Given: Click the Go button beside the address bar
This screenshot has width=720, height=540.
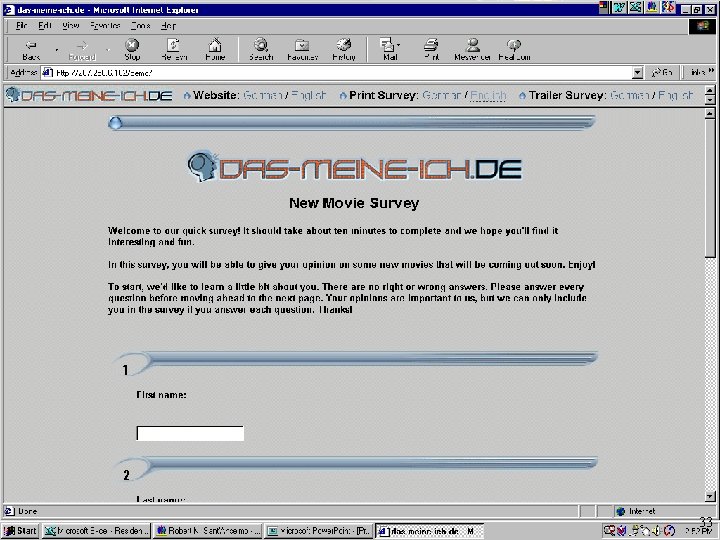Looking at the screenshot, I should click(x=662, y=73).
